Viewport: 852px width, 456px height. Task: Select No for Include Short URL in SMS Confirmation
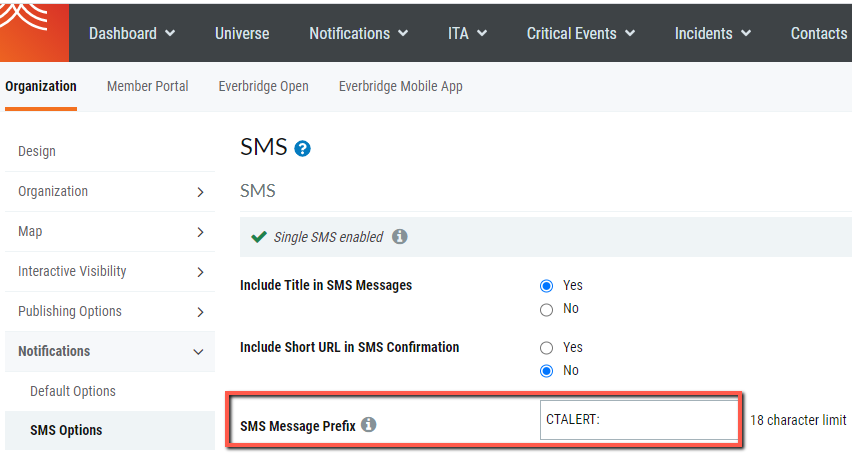[x=546, y=371]
